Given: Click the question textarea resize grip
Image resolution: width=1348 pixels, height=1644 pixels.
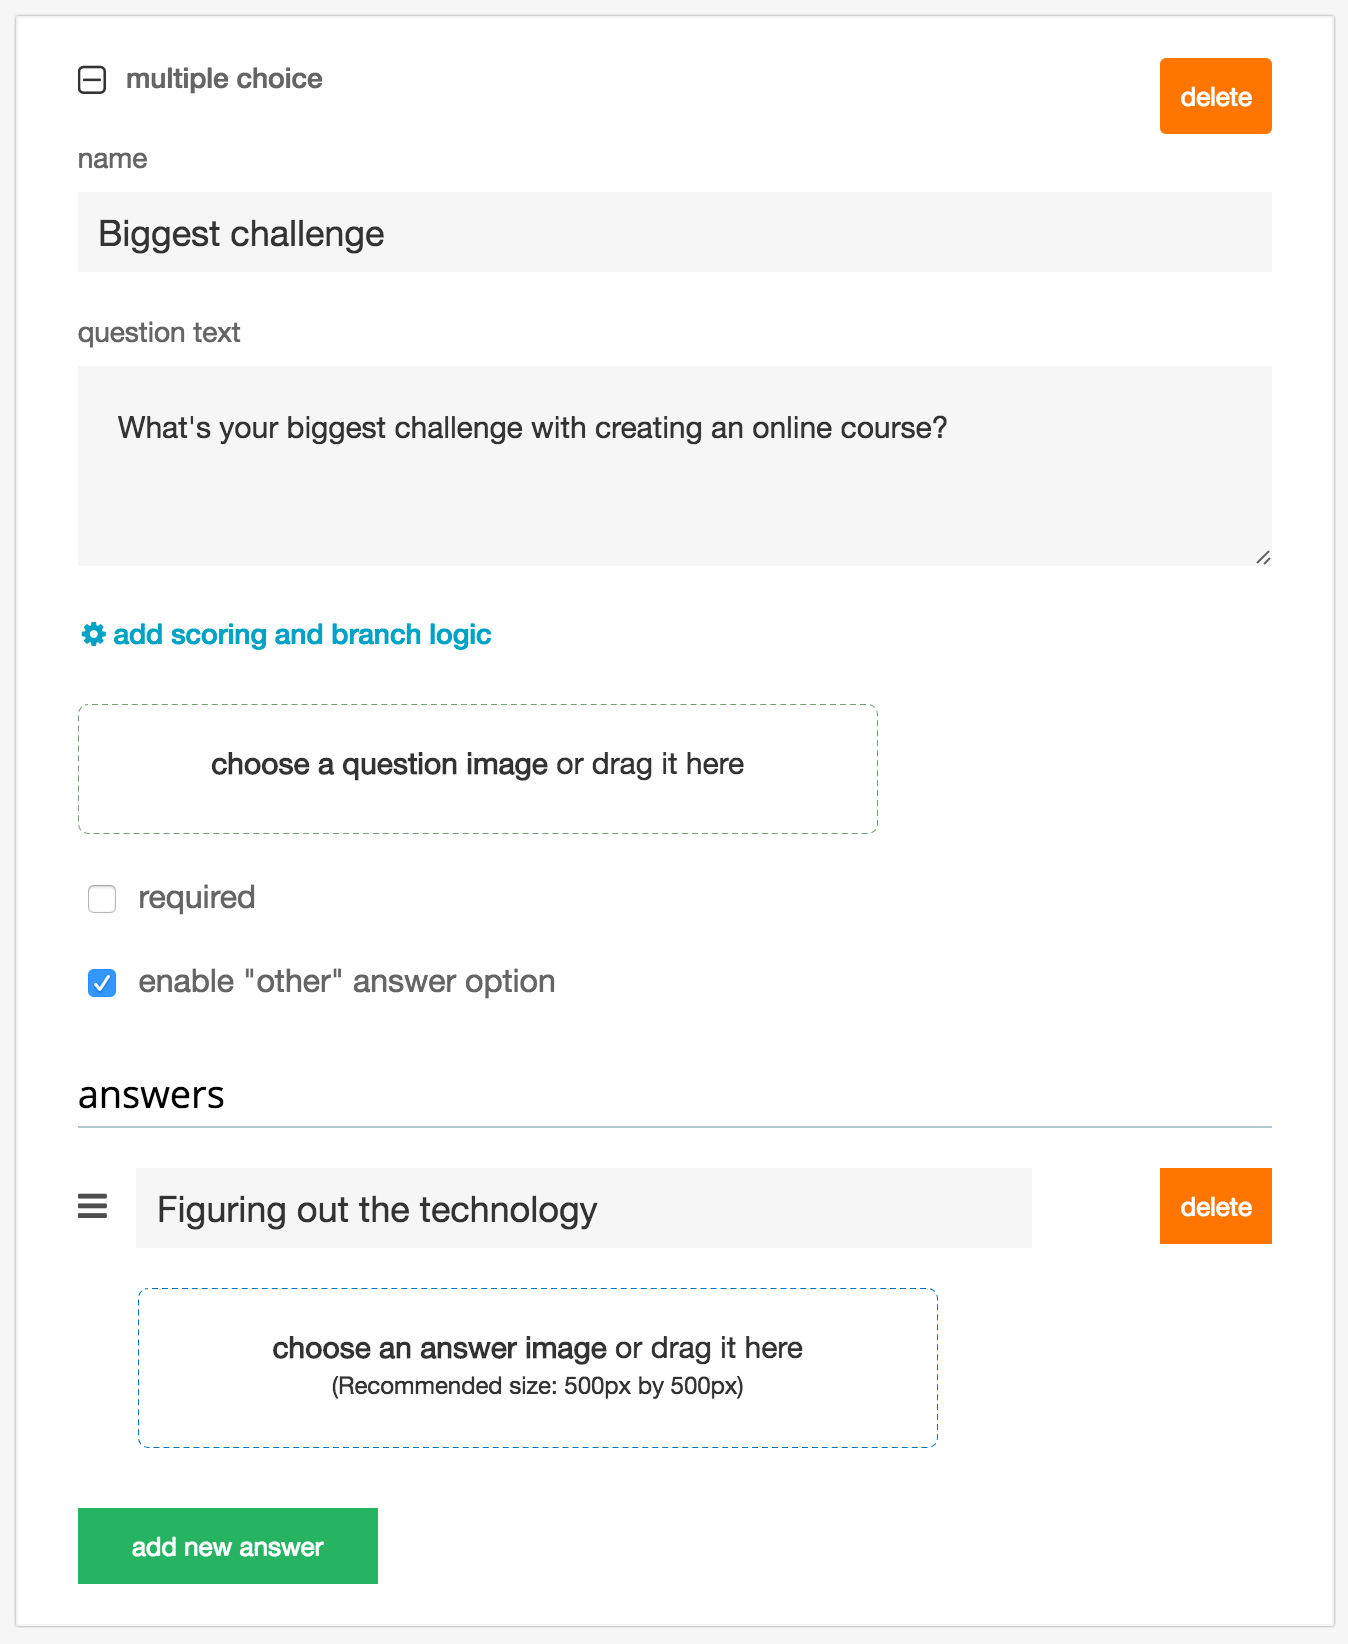Looking at the screenshot, I should (1263, 557).
